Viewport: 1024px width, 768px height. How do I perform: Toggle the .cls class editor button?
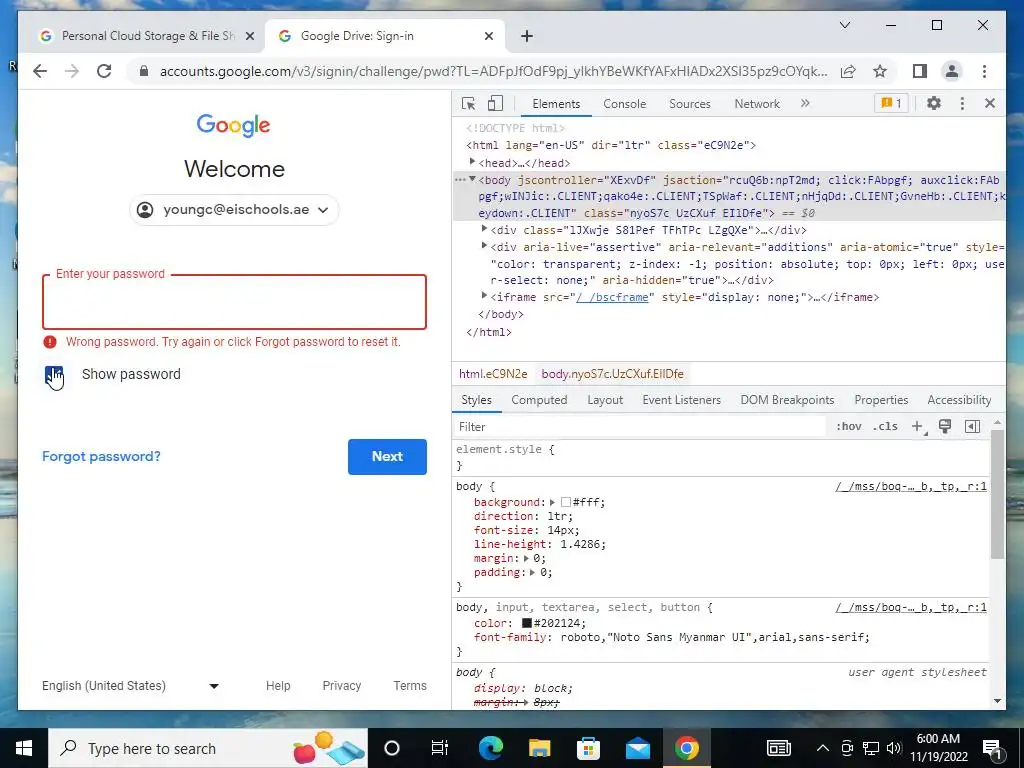pos(886,426)
